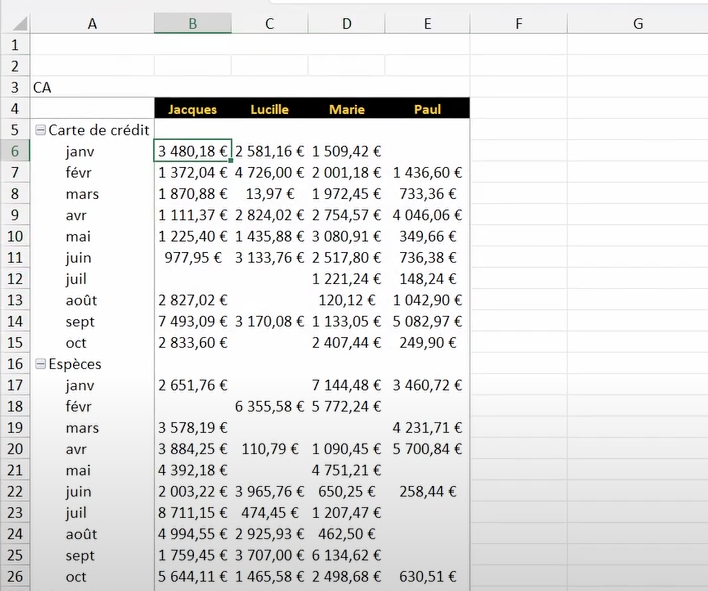Select column A header
Screen dimensions: 708x591
click(x=92, y=23)
